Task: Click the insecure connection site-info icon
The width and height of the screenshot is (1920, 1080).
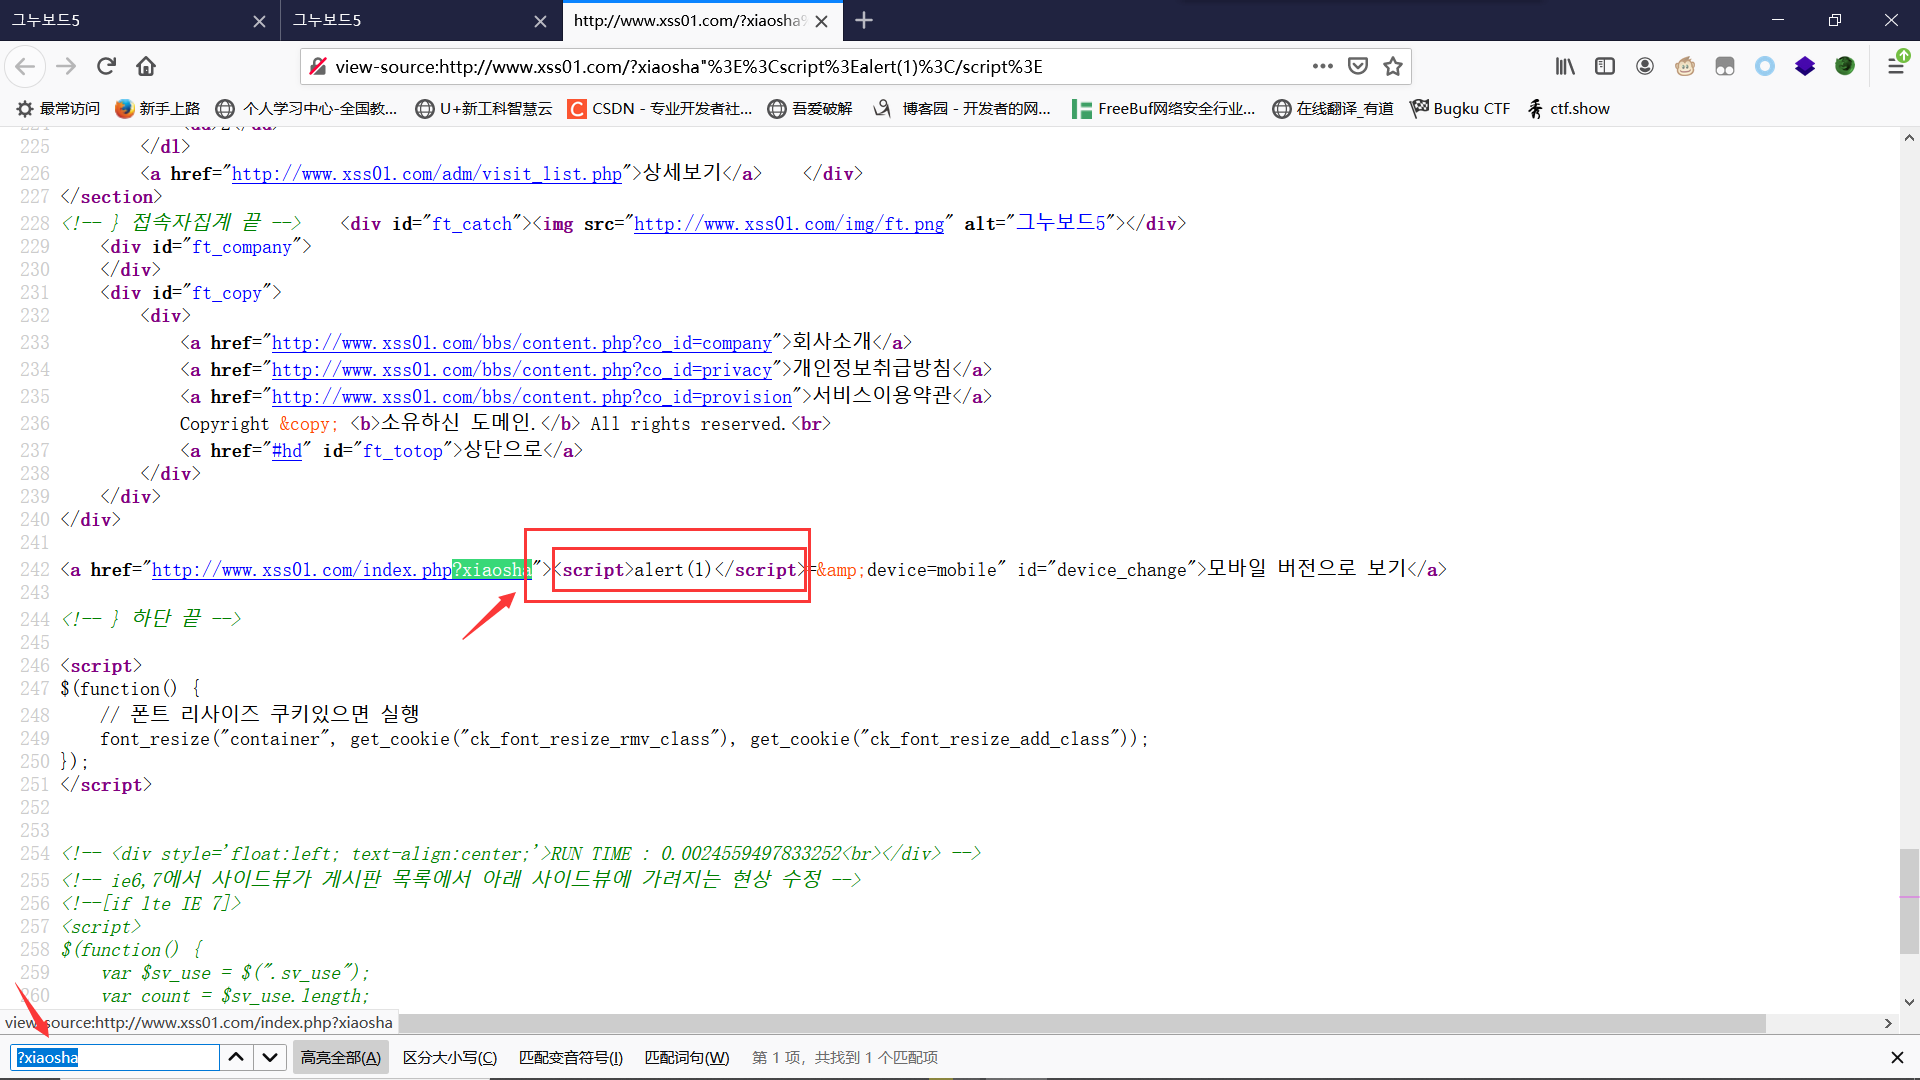Action: [x=318, y=66]
